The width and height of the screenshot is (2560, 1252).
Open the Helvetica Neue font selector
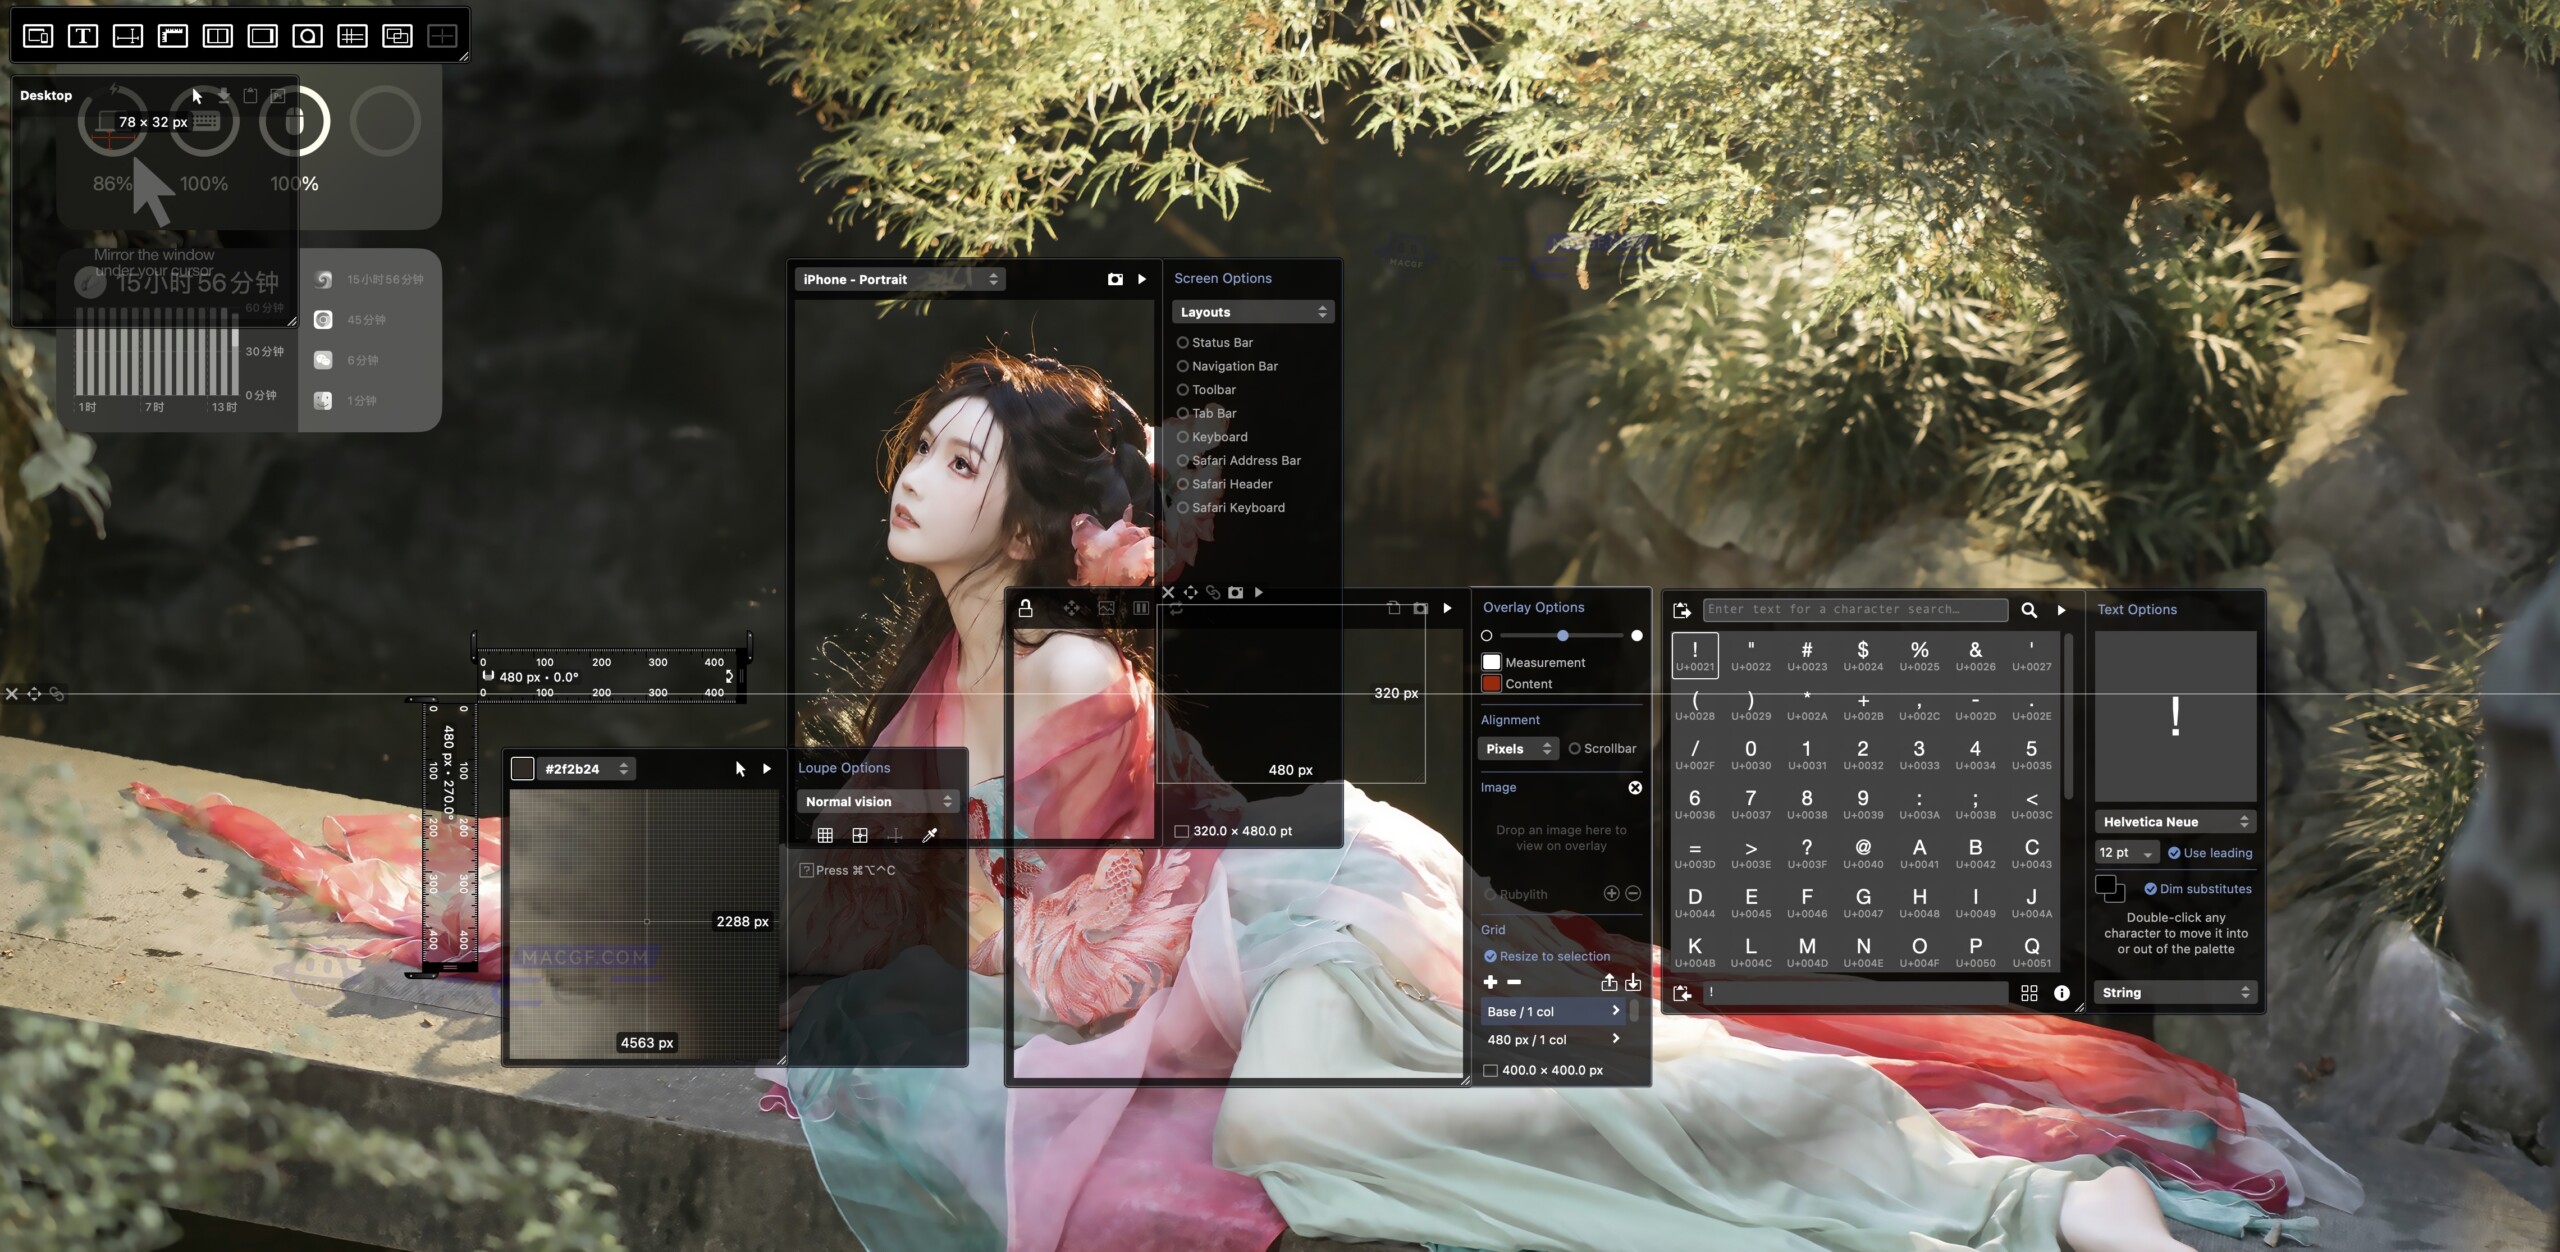pyautogui.click(x=2176, y=821)
